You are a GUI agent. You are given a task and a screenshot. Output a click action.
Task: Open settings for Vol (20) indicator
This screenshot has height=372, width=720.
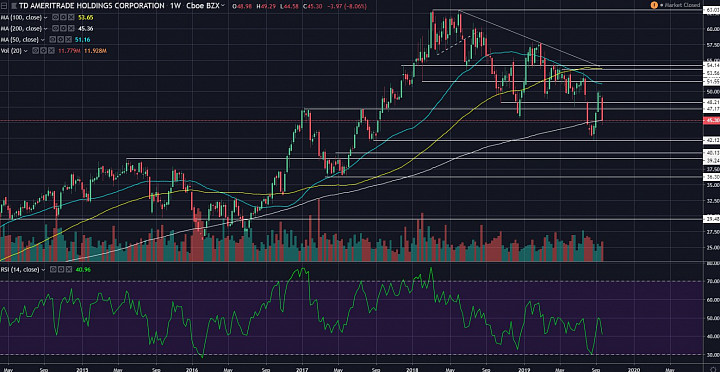tap(43, 51)
